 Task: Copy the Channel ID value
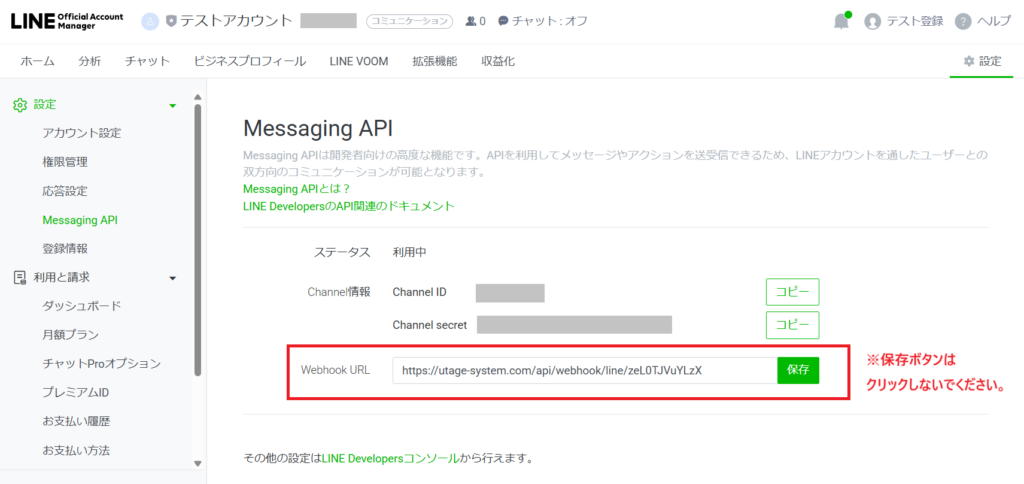tap(792, 292)
